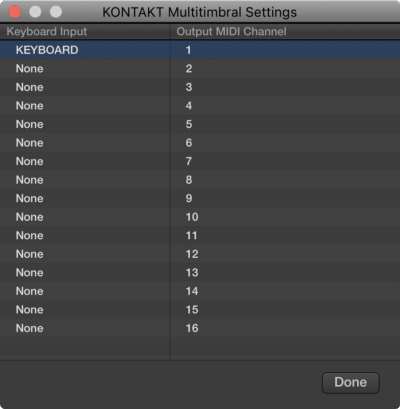Screen dimensions: 400x409
Task: Pick the None input for channel 16
Action: coord(29,328)
